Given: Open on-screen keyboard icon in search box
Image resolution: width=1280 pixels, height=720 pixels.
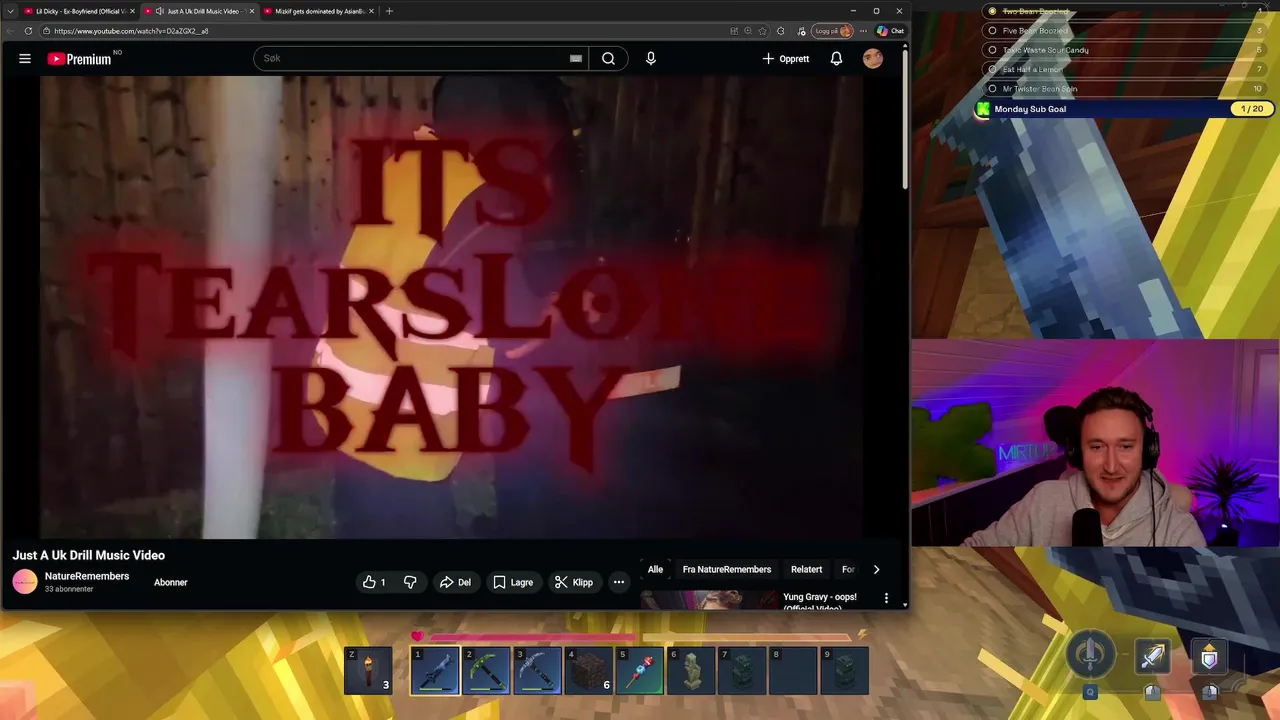Looking at the screenshot, I should [x=576, y=59].
